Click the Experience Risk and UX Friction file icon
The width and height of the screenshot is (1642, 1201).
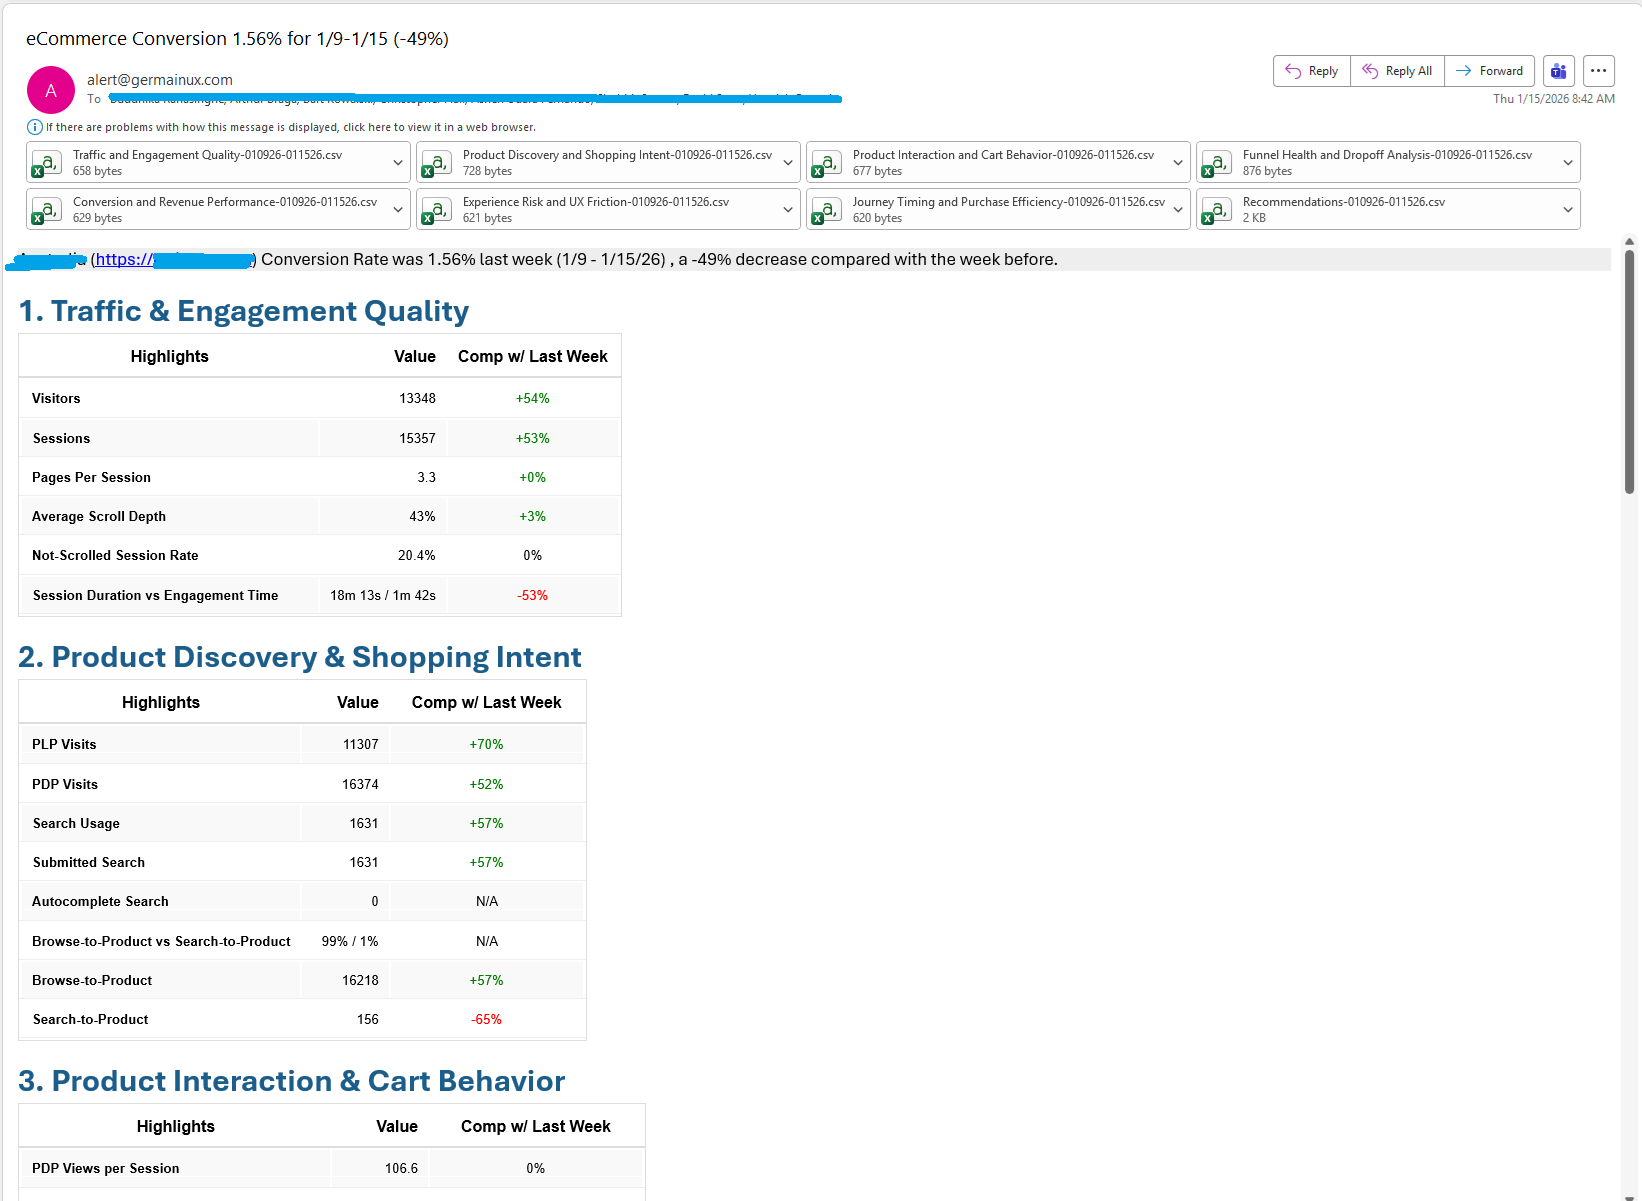pyautogui.click(x=437, y=210)
